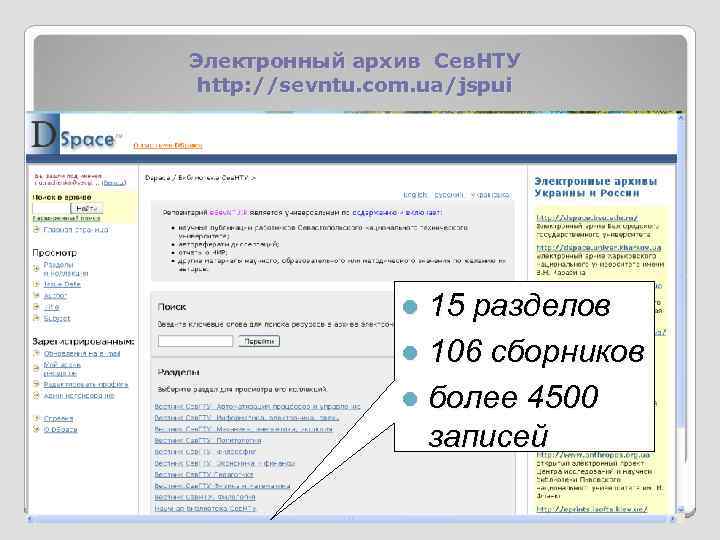Click the page's horizontal scrollbar
The height and width of the screenshot is (540, 720).
[351, 519]
